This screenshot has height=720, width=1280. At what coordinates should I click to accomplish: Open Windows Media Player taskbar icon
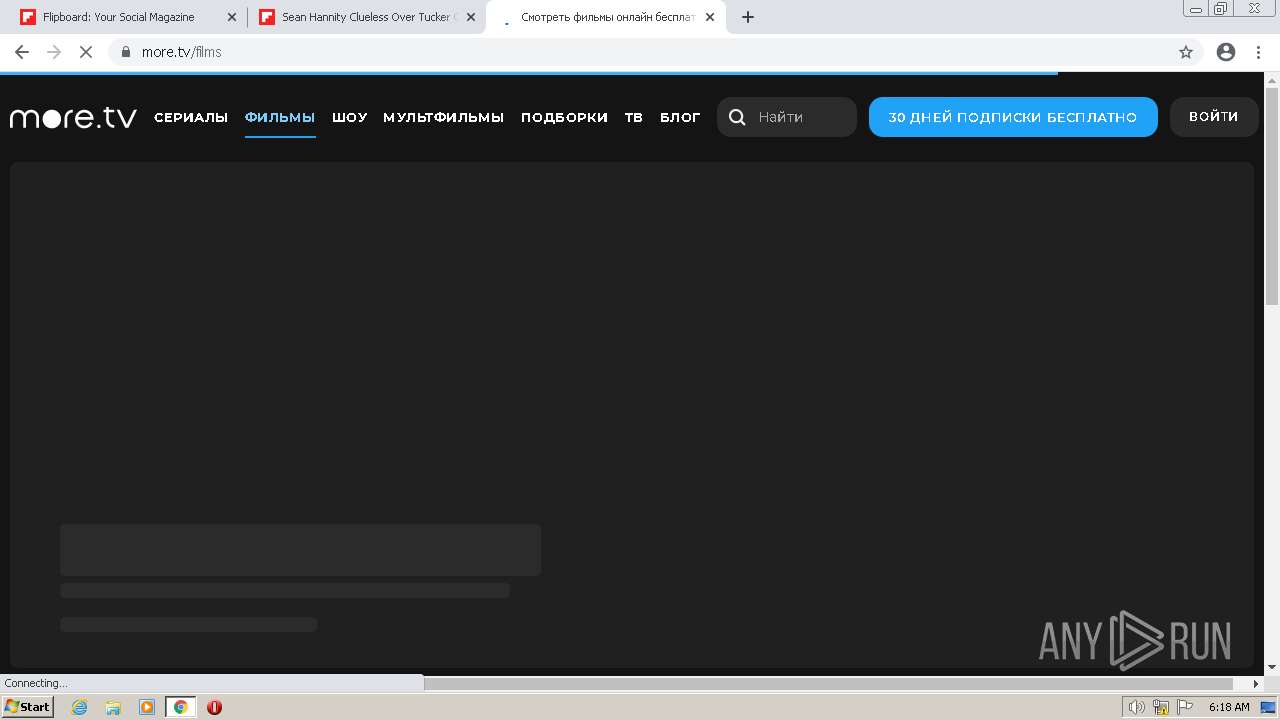point(147,707)
